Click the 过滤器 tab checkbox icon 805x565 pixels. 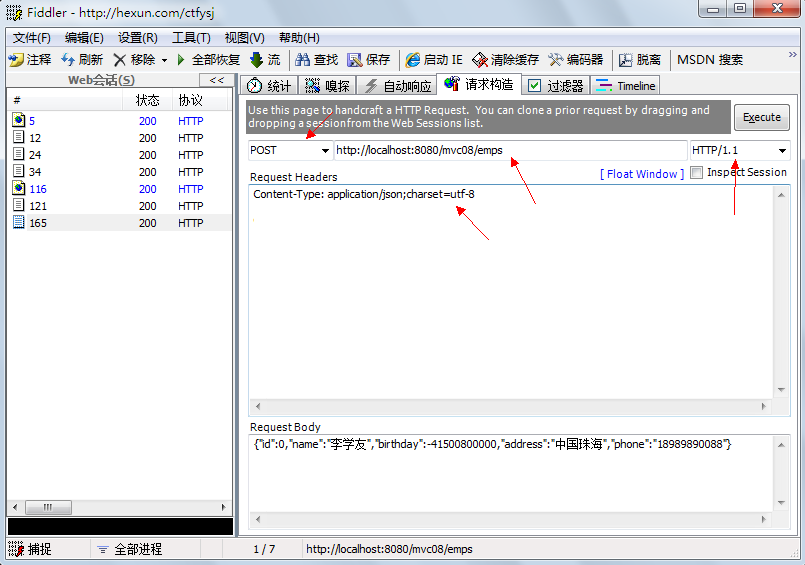pos(534,86)
